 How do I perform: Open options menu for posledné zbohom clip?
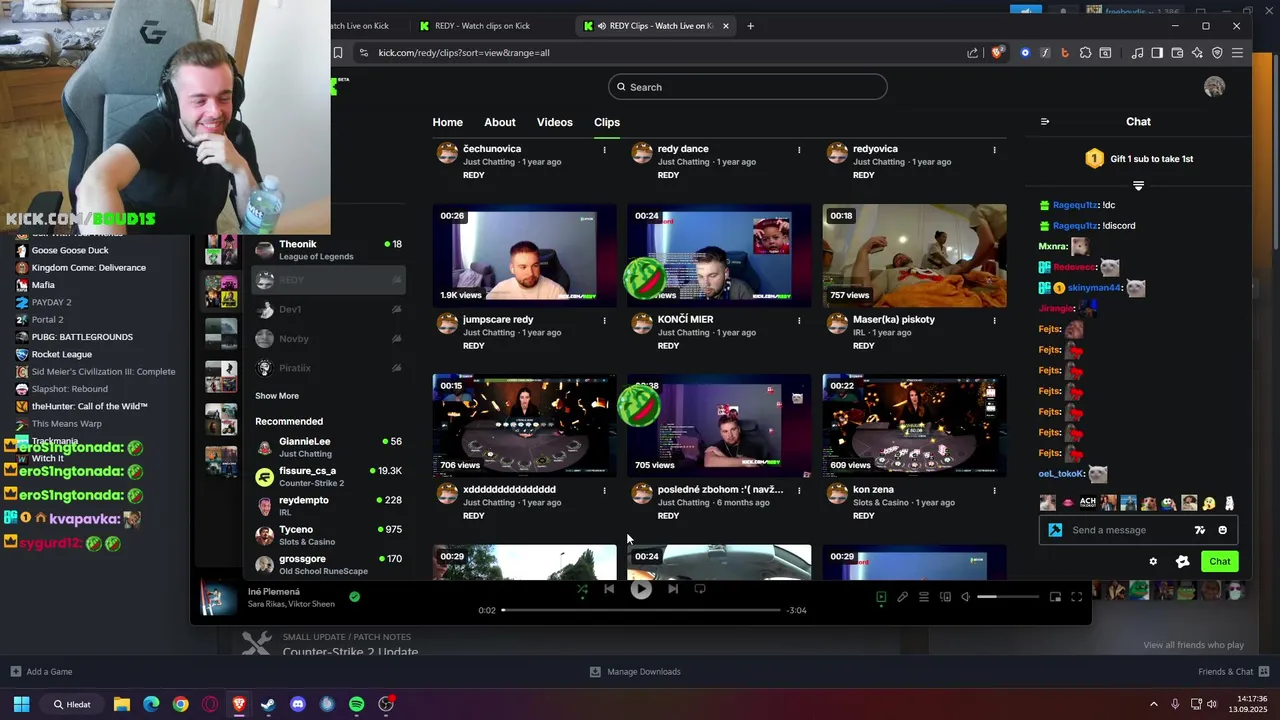click(799, 491)
